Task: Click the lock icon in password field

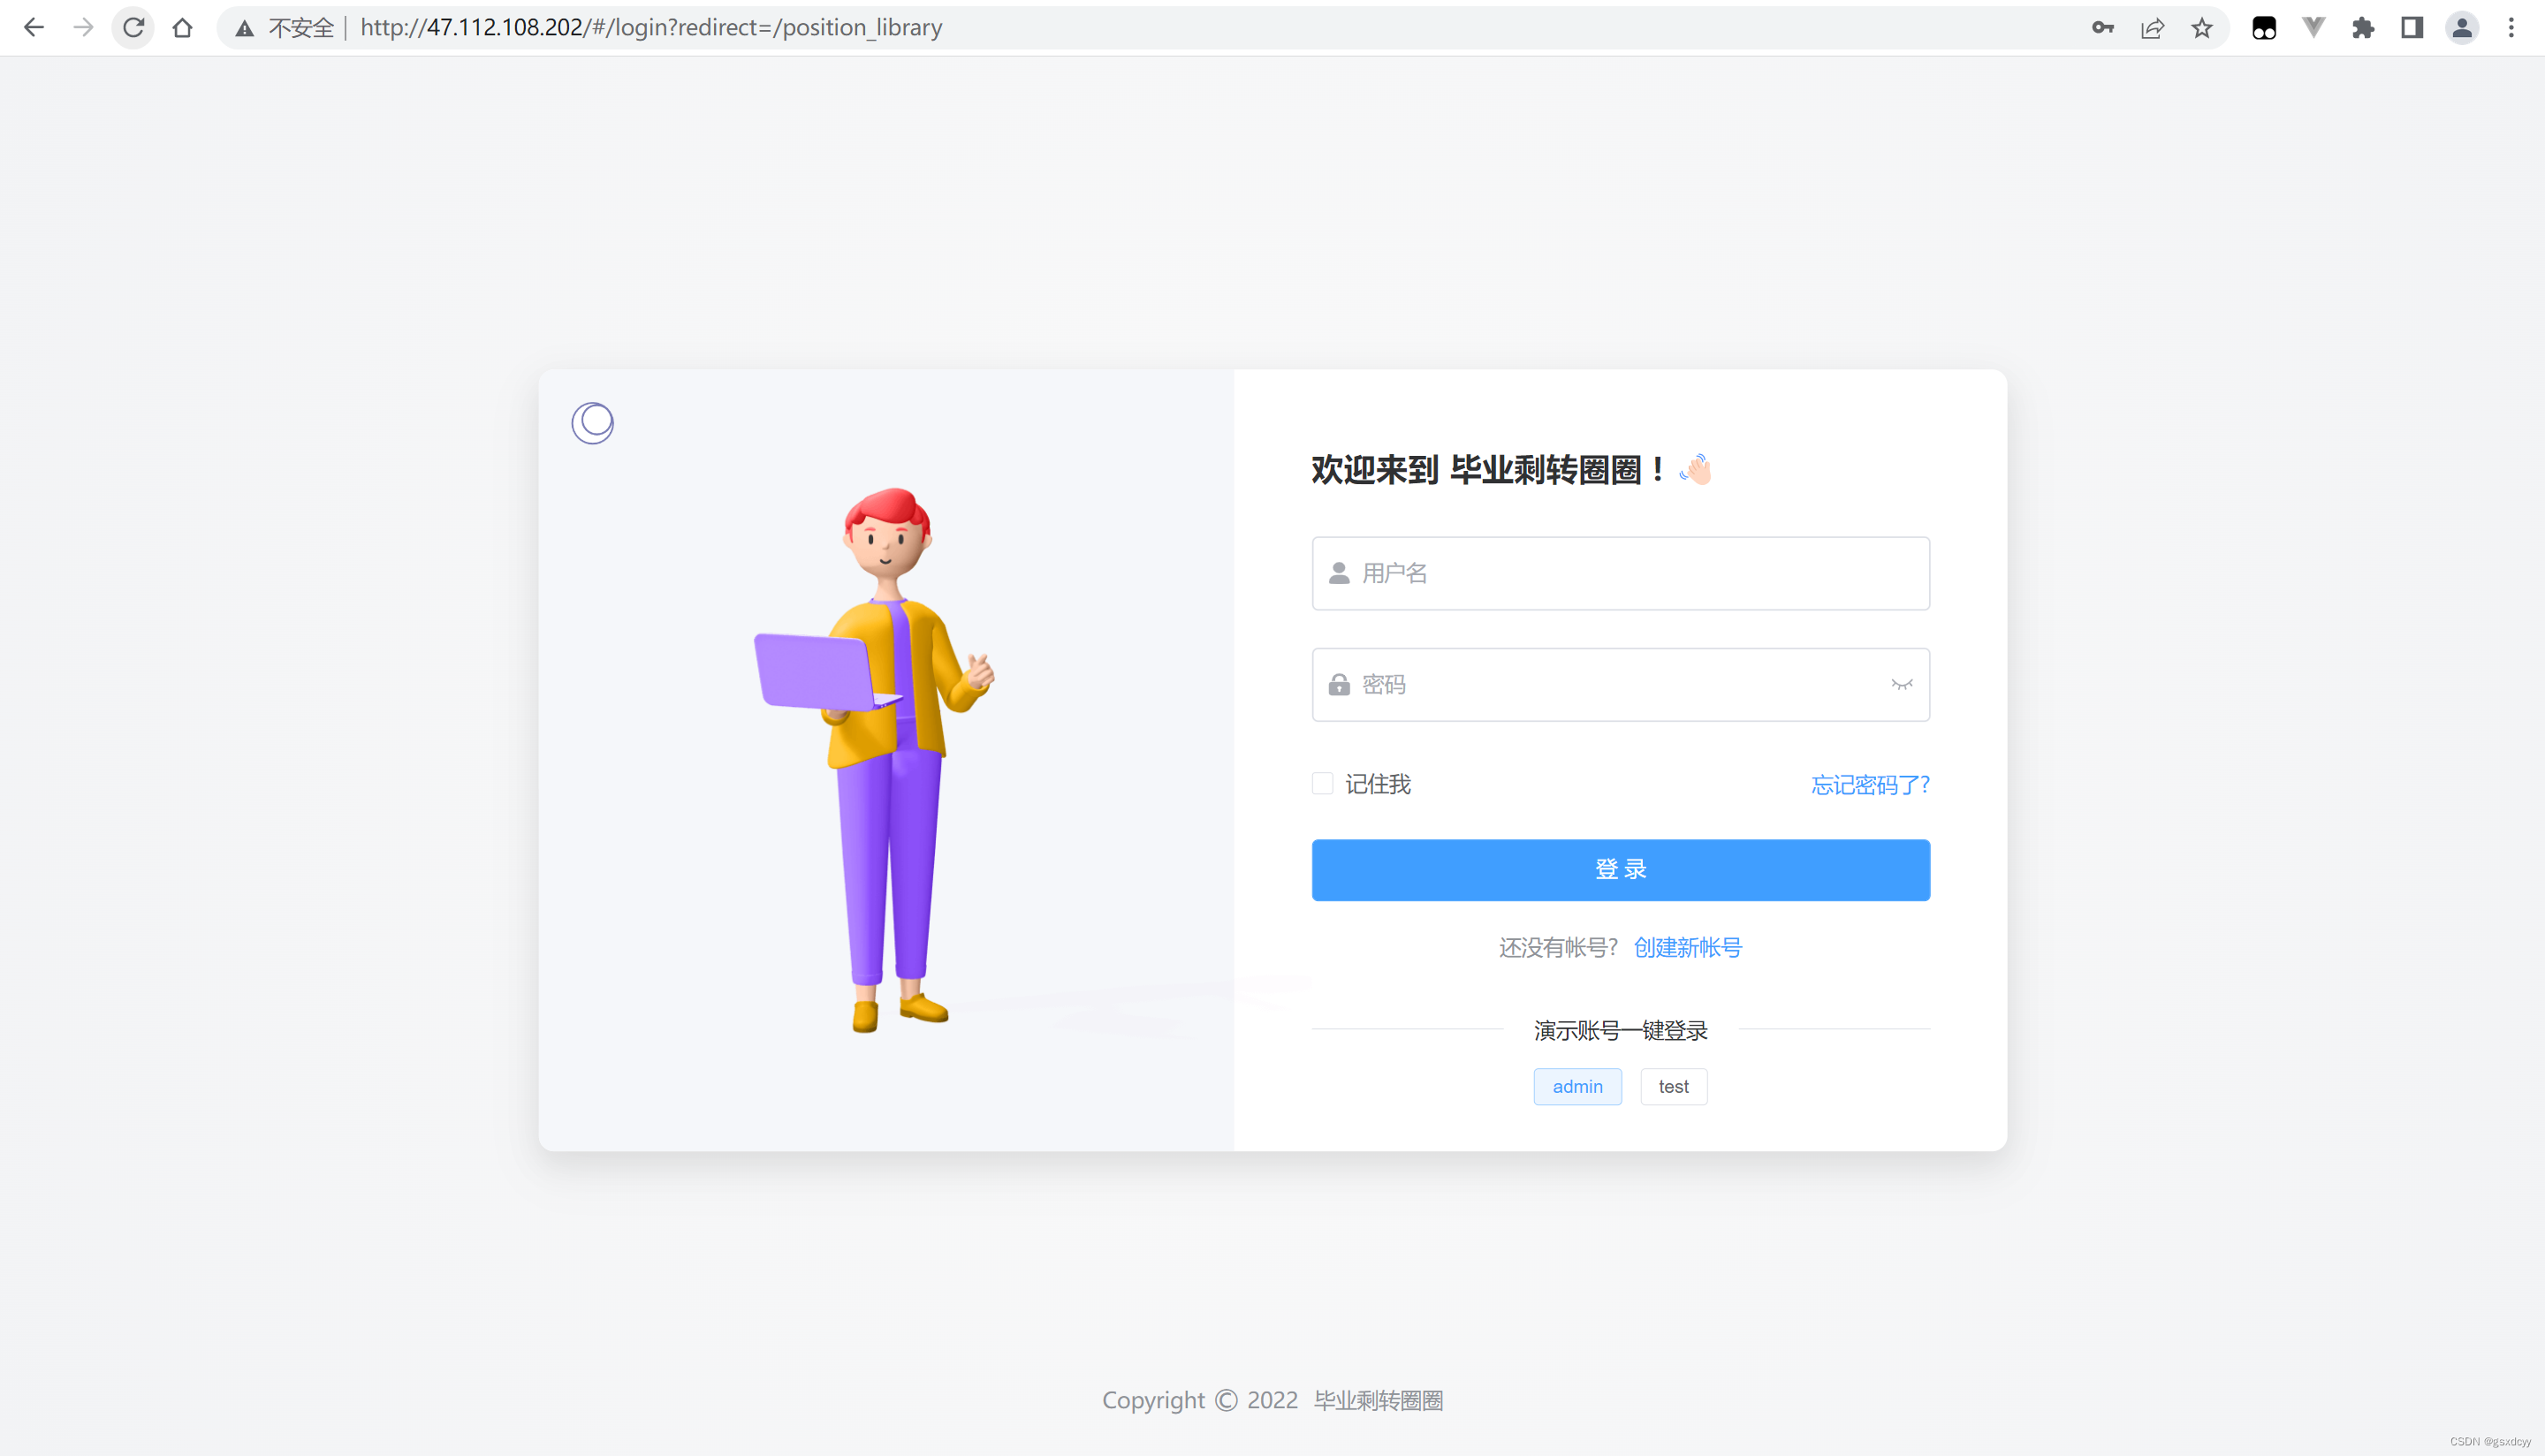Action: point(1339,685)
